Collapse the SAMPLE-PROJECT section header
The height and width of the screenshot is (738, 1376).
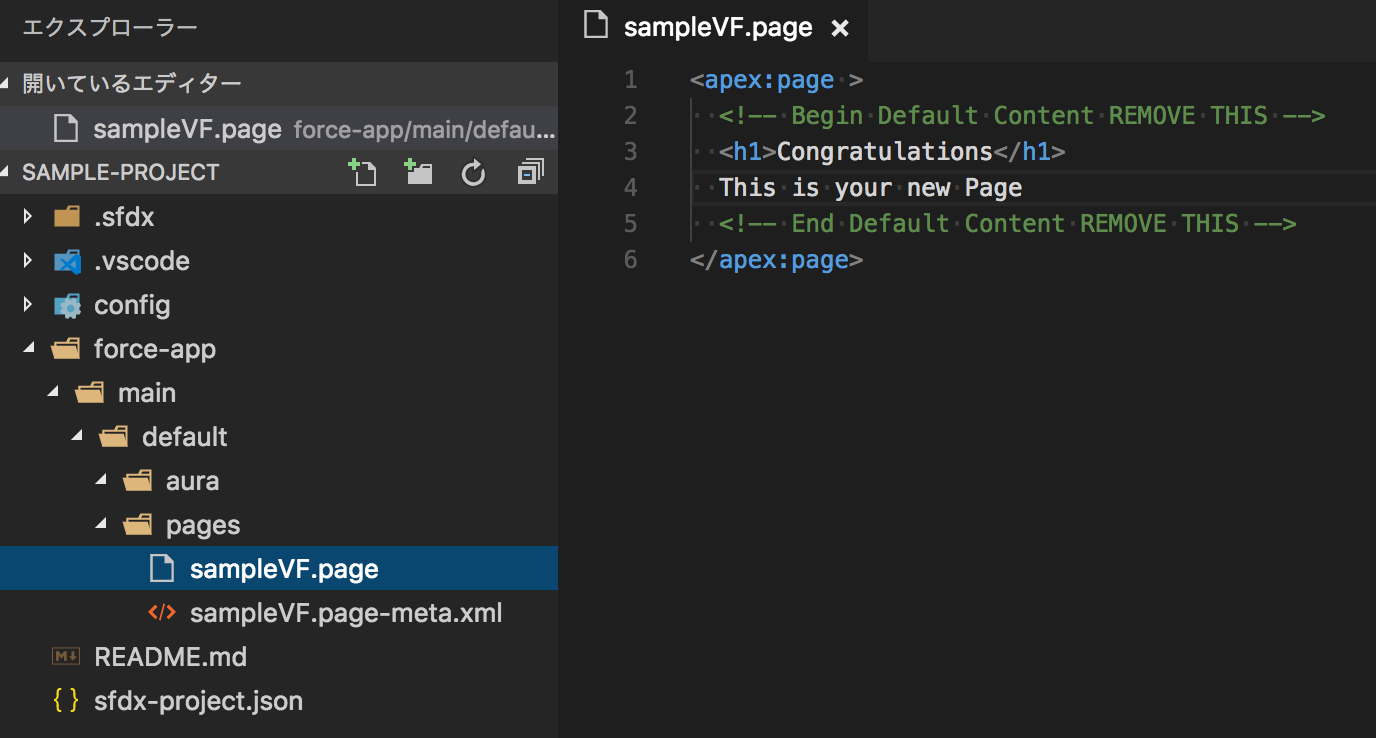120,173
